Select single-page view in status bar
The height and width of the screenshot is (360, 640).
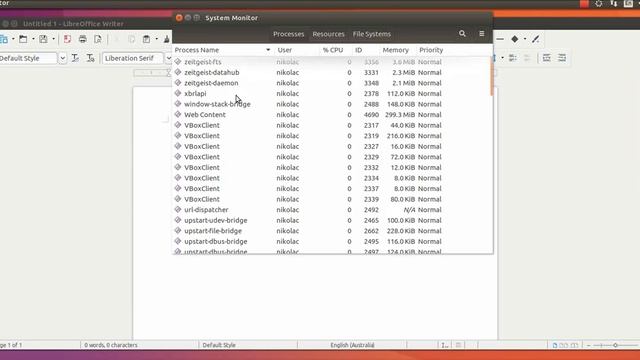pyautogui.click(x=555, y=345)
